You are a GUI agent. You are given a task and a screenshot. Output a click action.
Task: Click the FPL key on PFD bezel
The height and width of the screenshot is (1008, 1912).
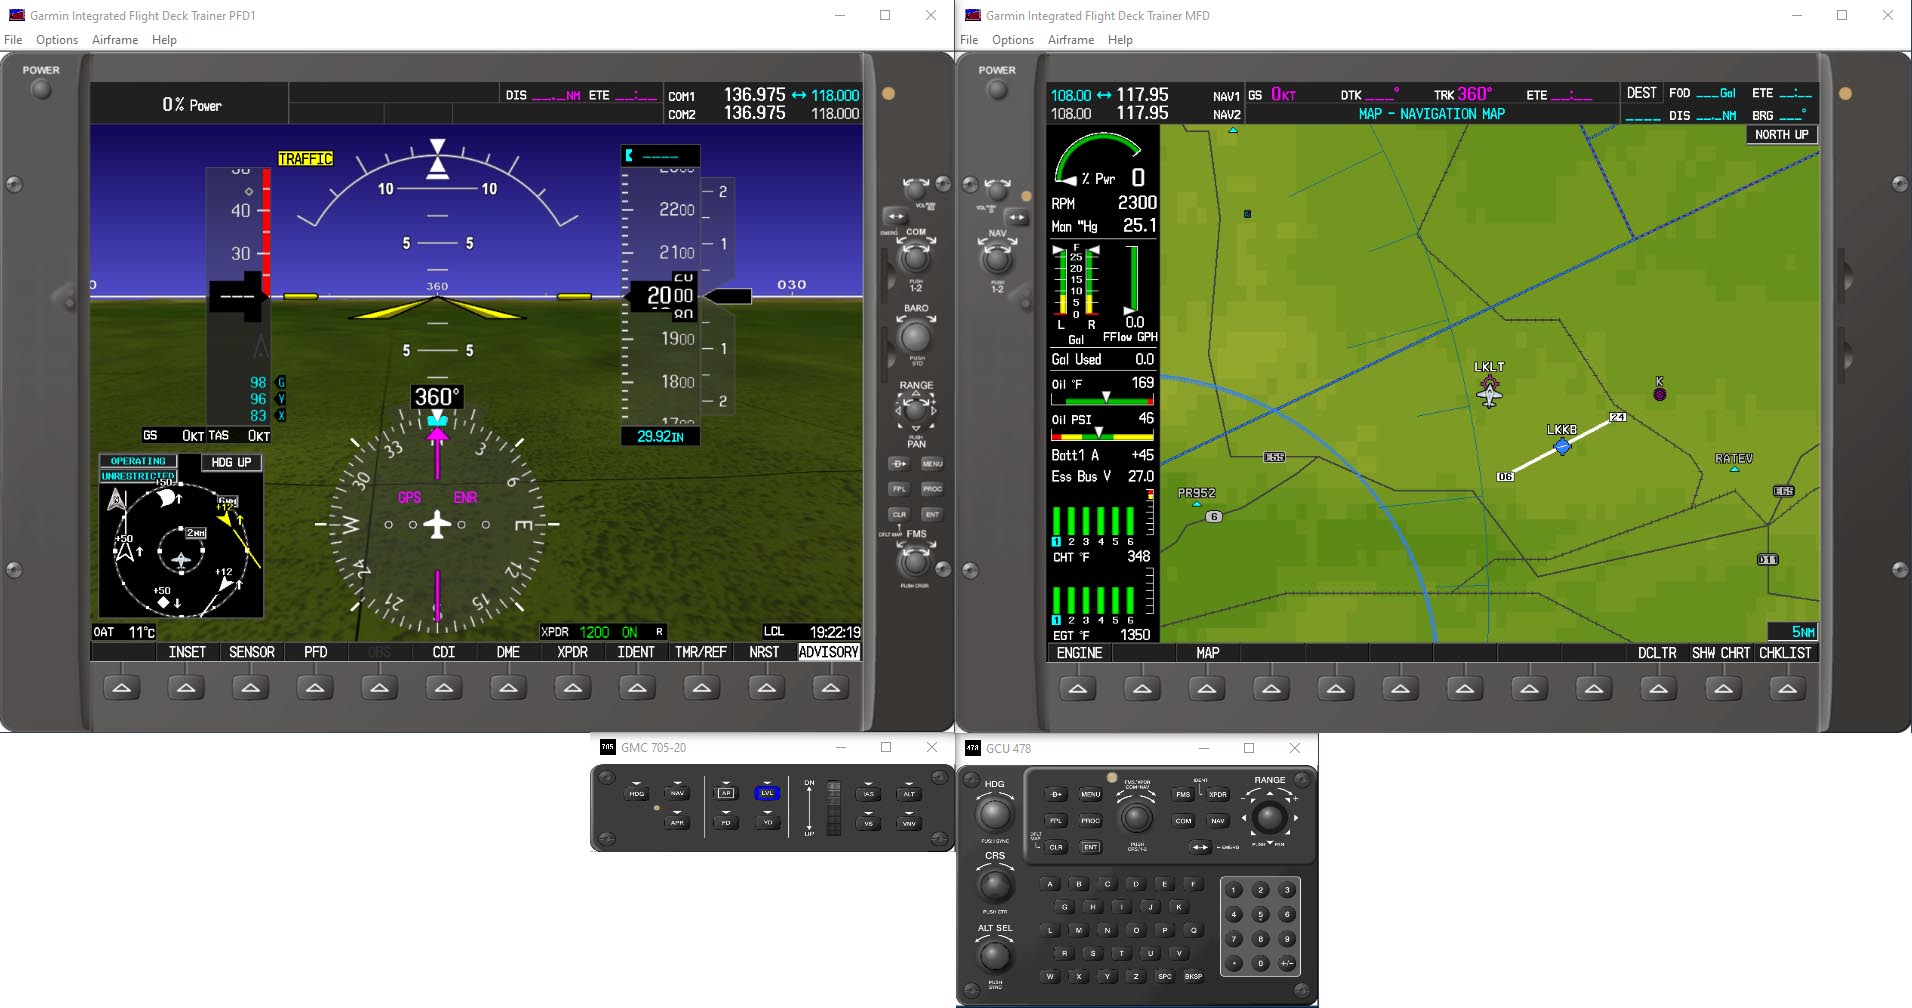click(899, 489)
